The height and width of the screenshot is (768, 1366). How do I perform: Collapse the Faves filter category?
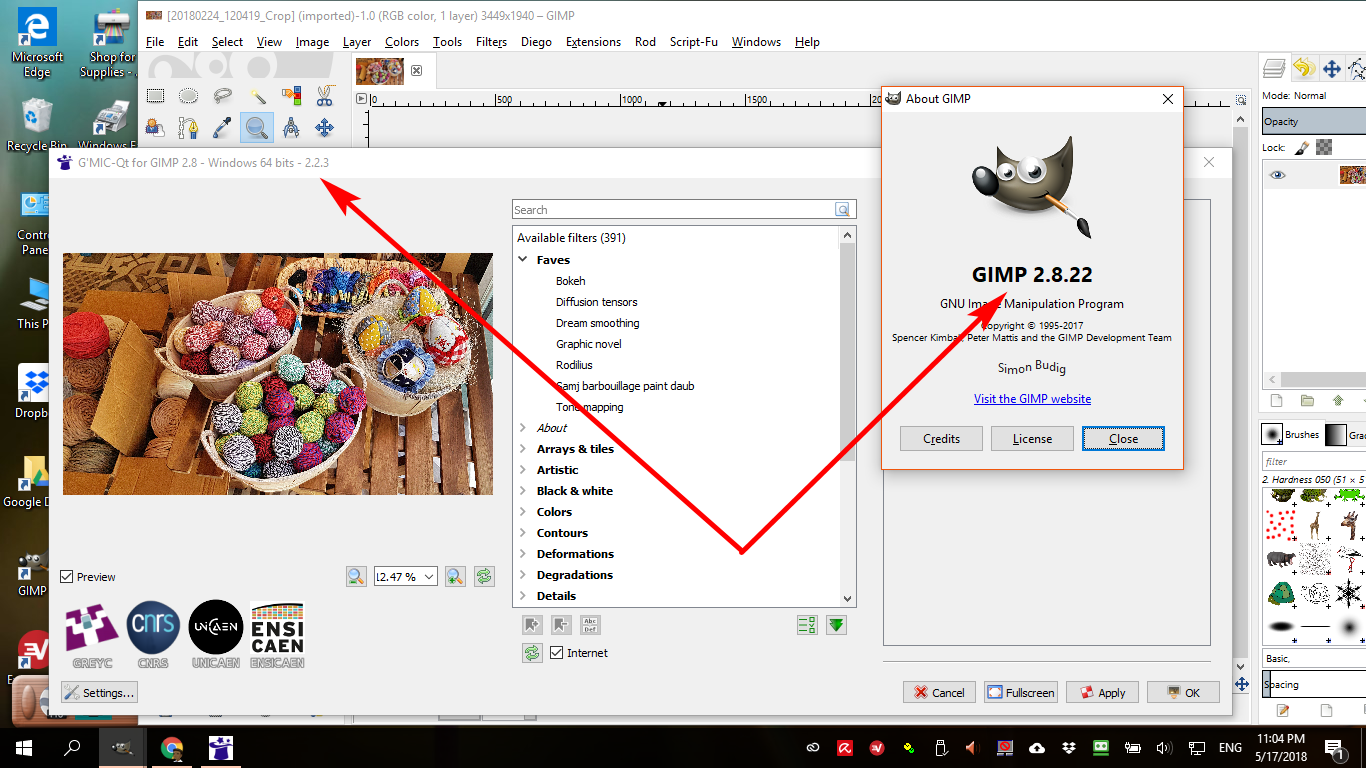click(523, 260)
